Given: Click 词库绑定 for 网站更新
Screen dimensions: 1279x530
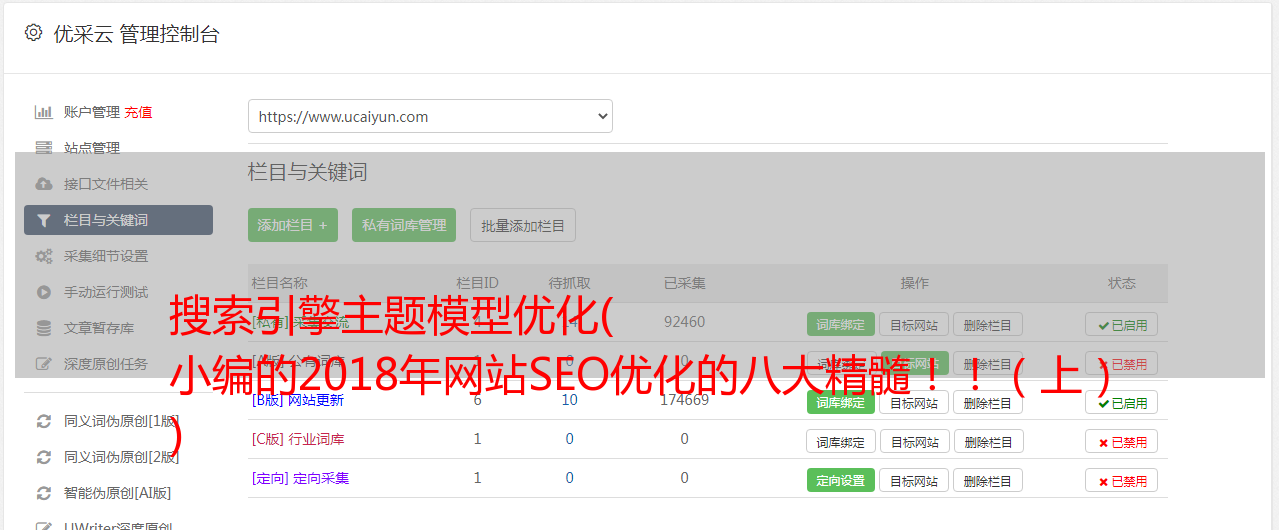Looking at the screenshot, I should 841,402.
